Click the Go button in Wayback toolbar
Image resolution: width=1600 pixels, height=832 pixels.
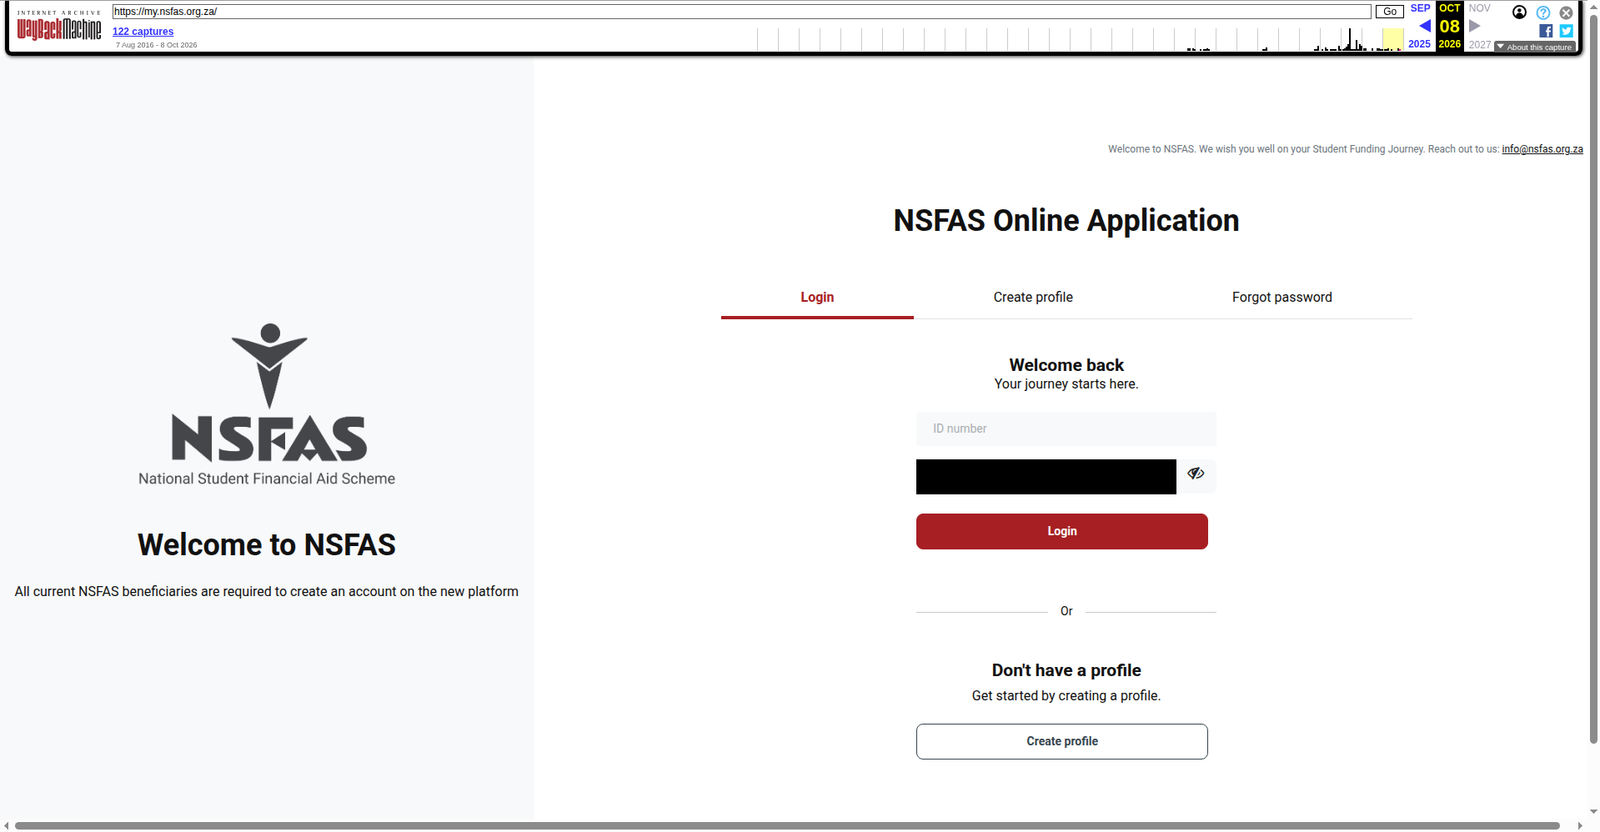pos(1390,11)
